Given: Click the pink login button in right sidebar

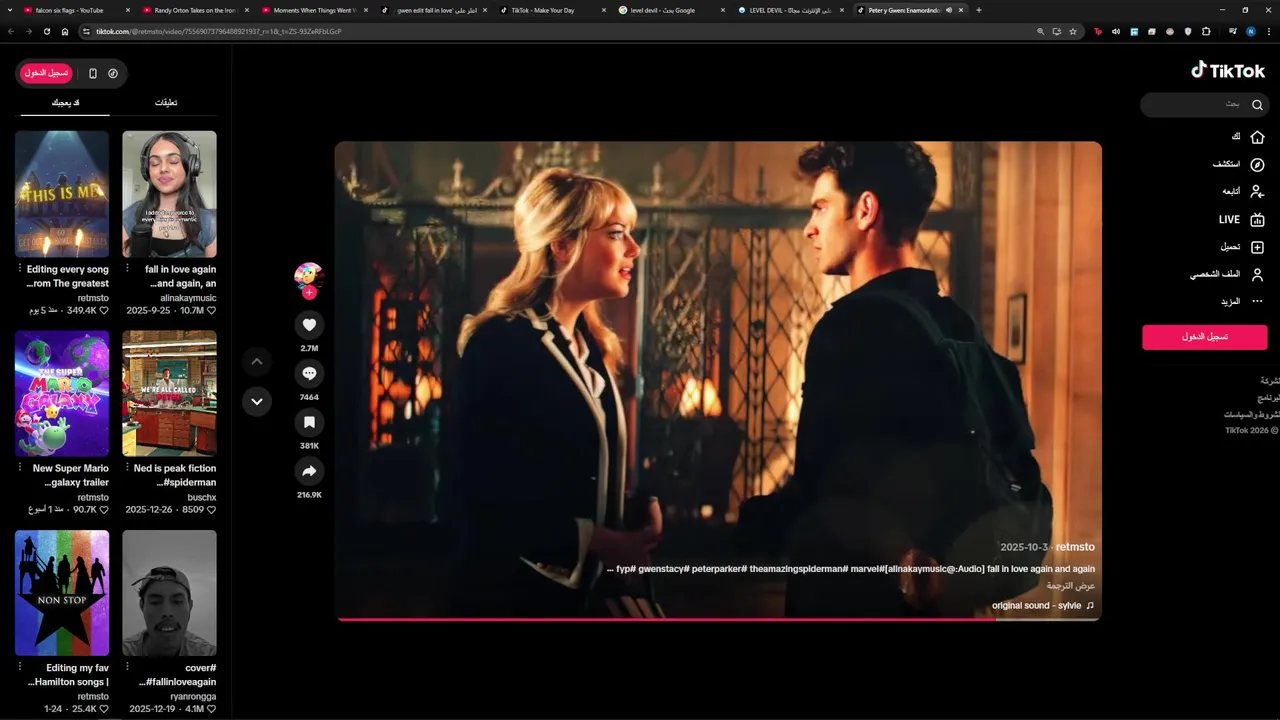Looking at the screenshot, I should tap(1205, 337).
